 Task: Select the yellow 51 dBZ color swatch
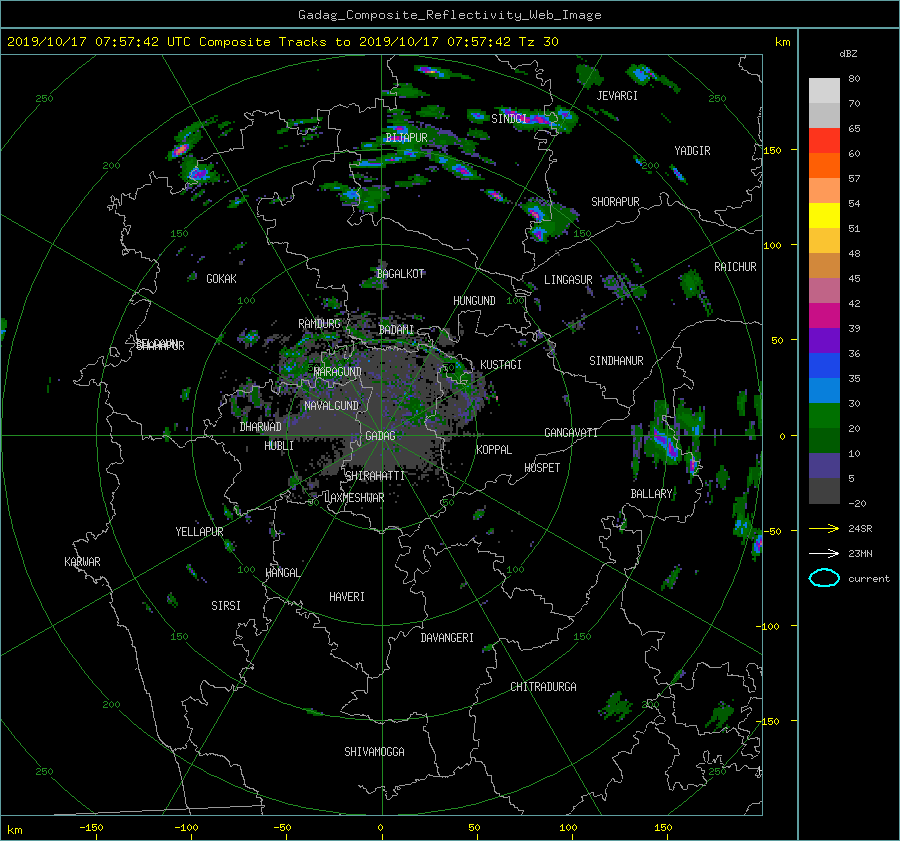[x=824, y=216]
